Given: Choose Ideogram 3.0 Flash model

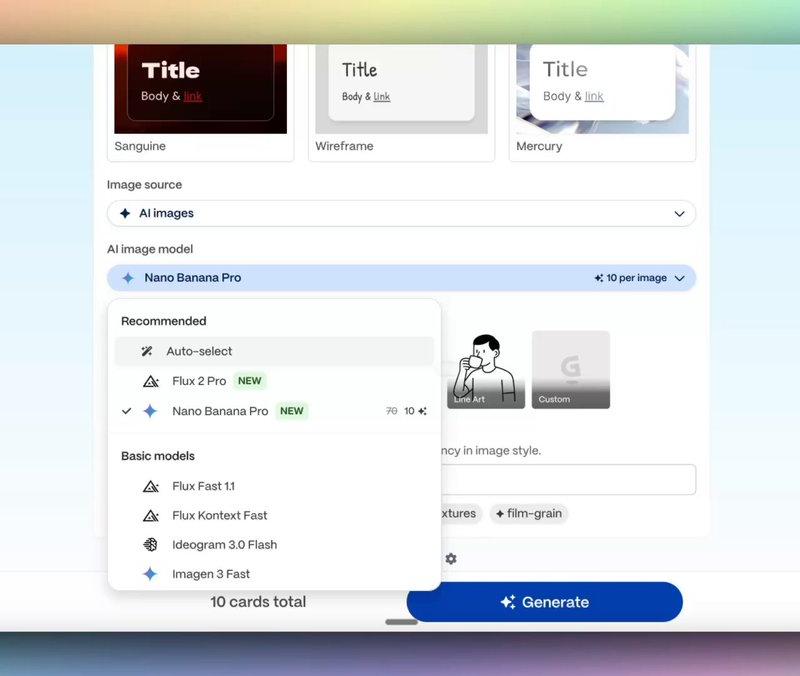Looking at the screenshot, I should point(274,544).
